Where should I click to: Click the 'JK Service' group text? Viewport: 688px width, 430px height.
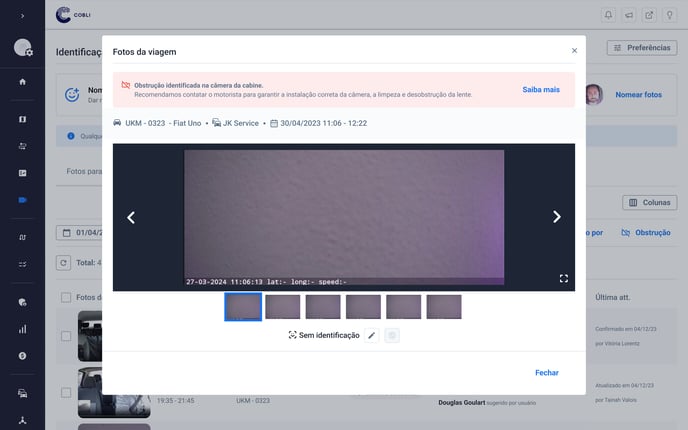pos(240,123)
